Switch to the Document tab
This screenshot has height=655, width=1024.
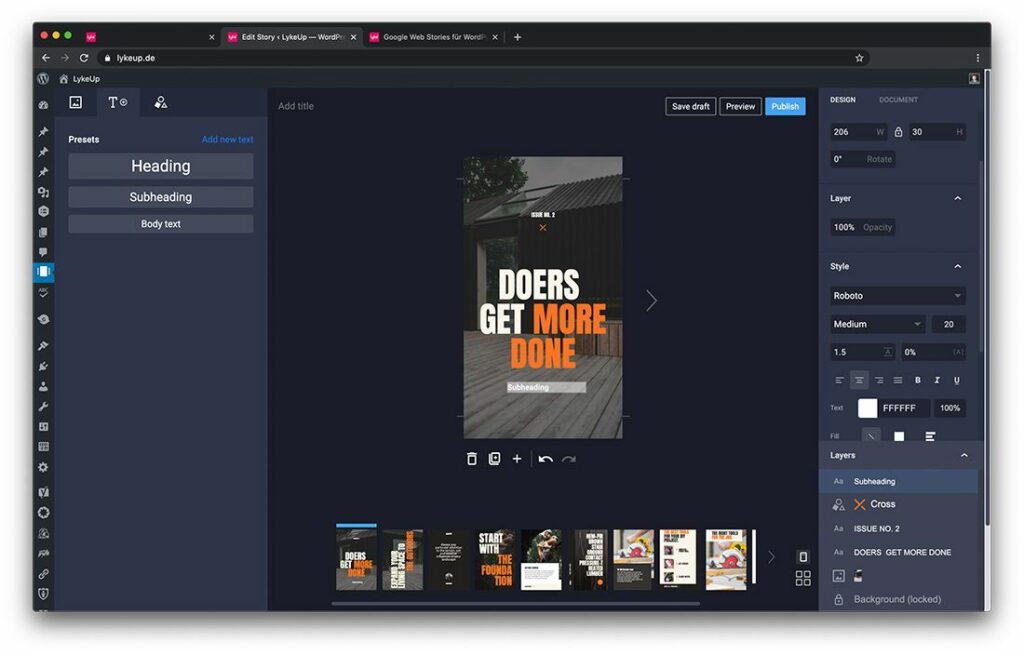pos(897,99)
